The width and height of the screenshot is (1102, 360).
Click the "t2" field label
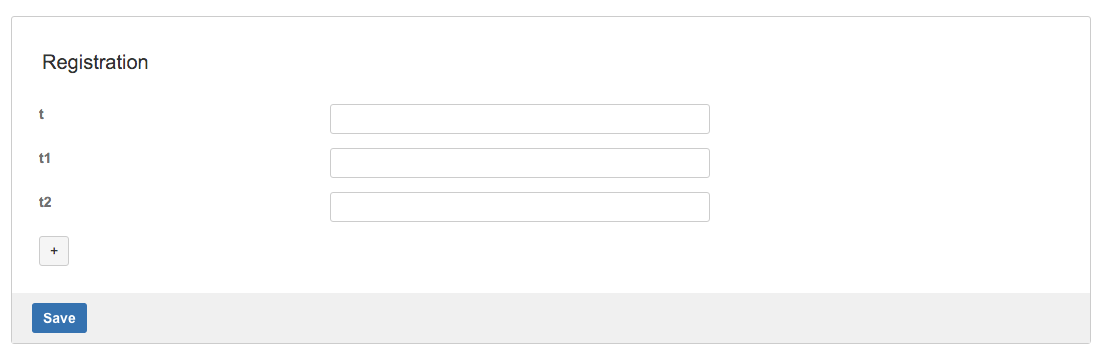click(45, 202)
